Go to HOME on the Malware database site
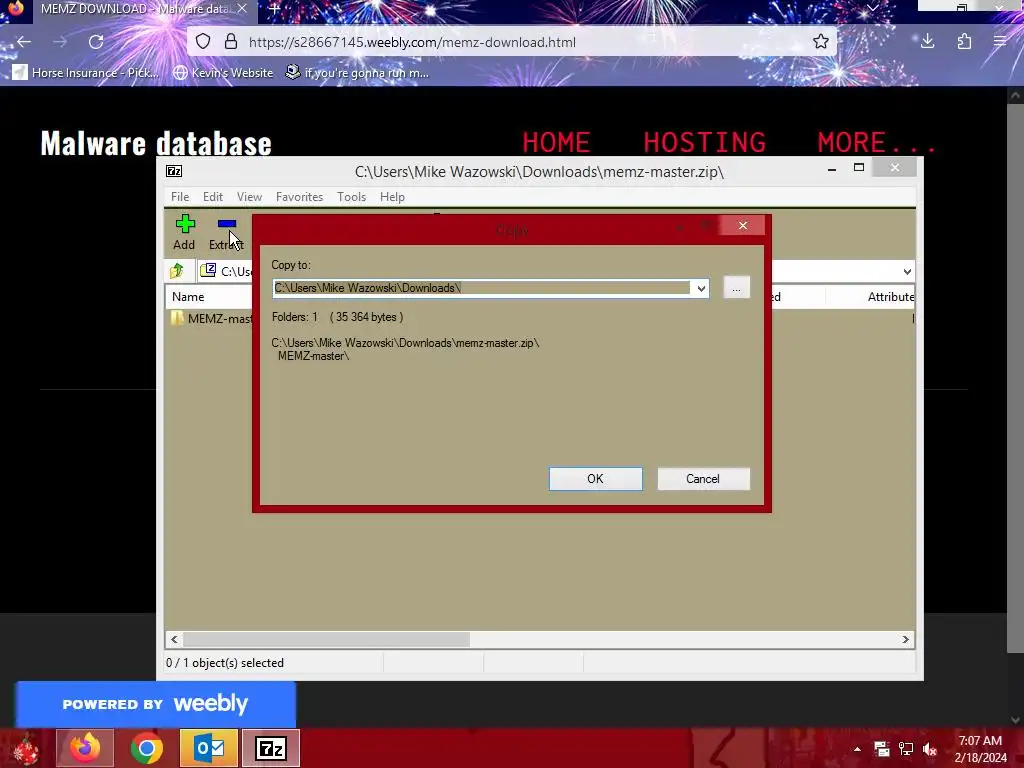 click(x=556, y=142)
